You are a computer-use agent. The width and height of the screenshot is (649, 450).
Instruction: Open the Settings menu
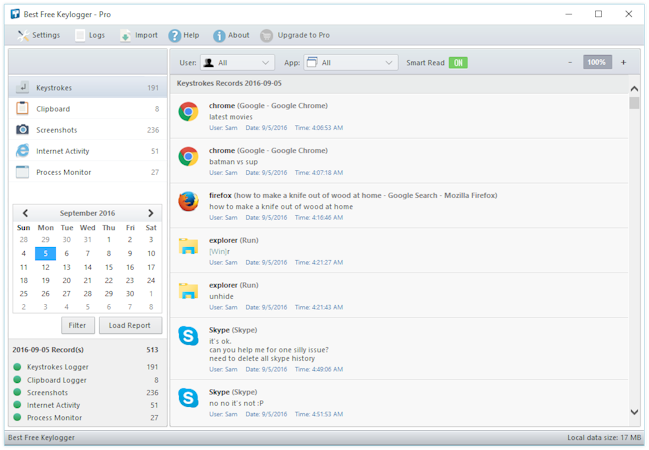click(x=38, y=36)
